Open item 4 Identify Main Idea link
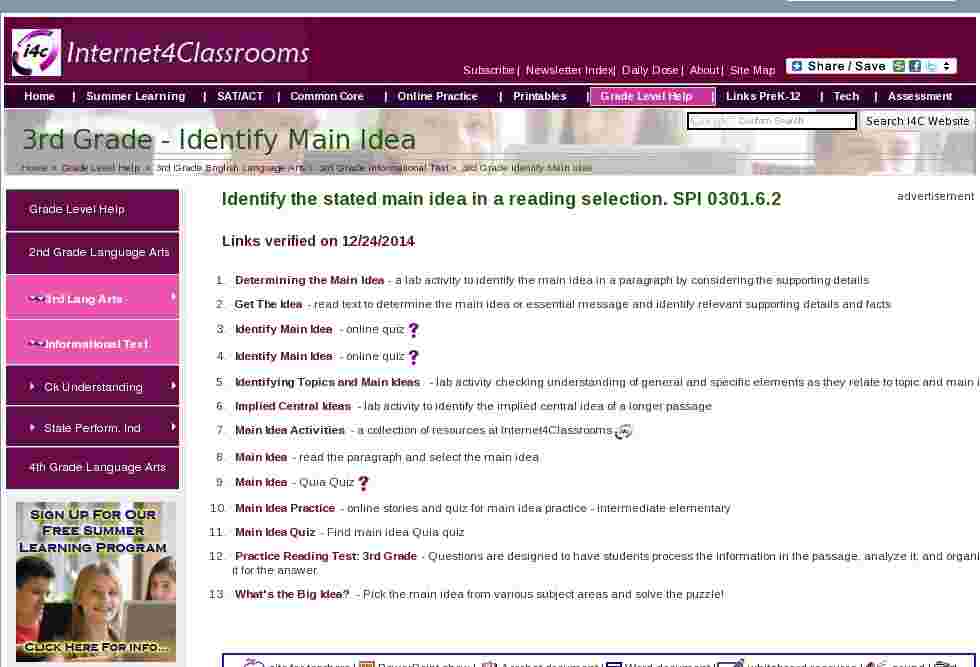The height and width of the screenshot is (667, 980). (284, 356)
